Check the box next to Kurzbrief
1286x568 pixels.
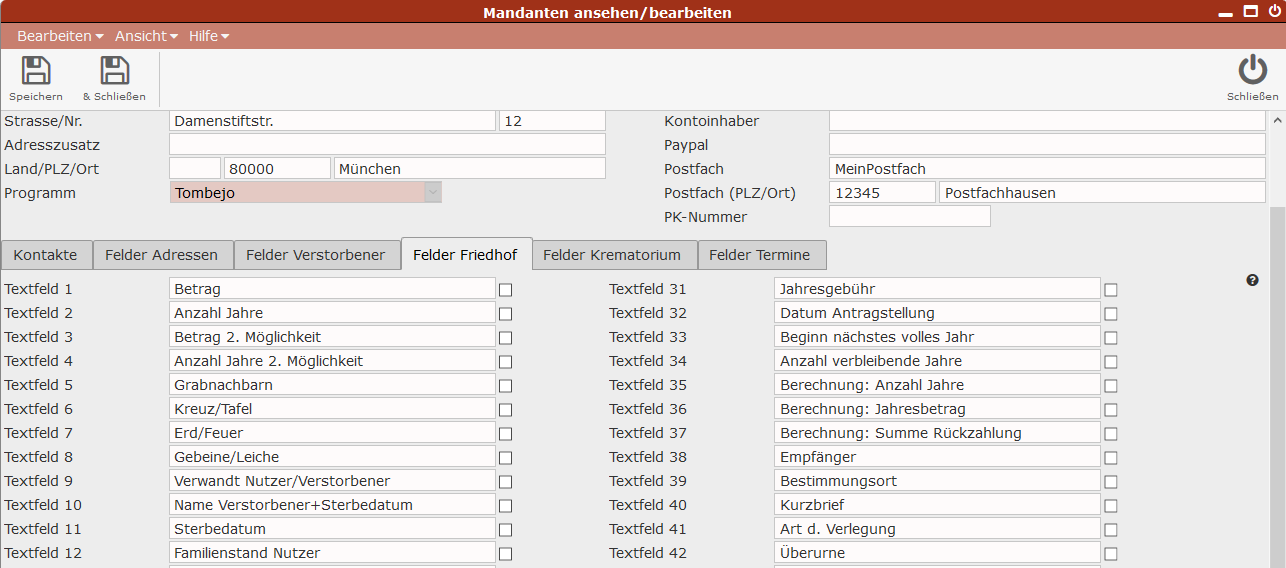point(1110,506)
